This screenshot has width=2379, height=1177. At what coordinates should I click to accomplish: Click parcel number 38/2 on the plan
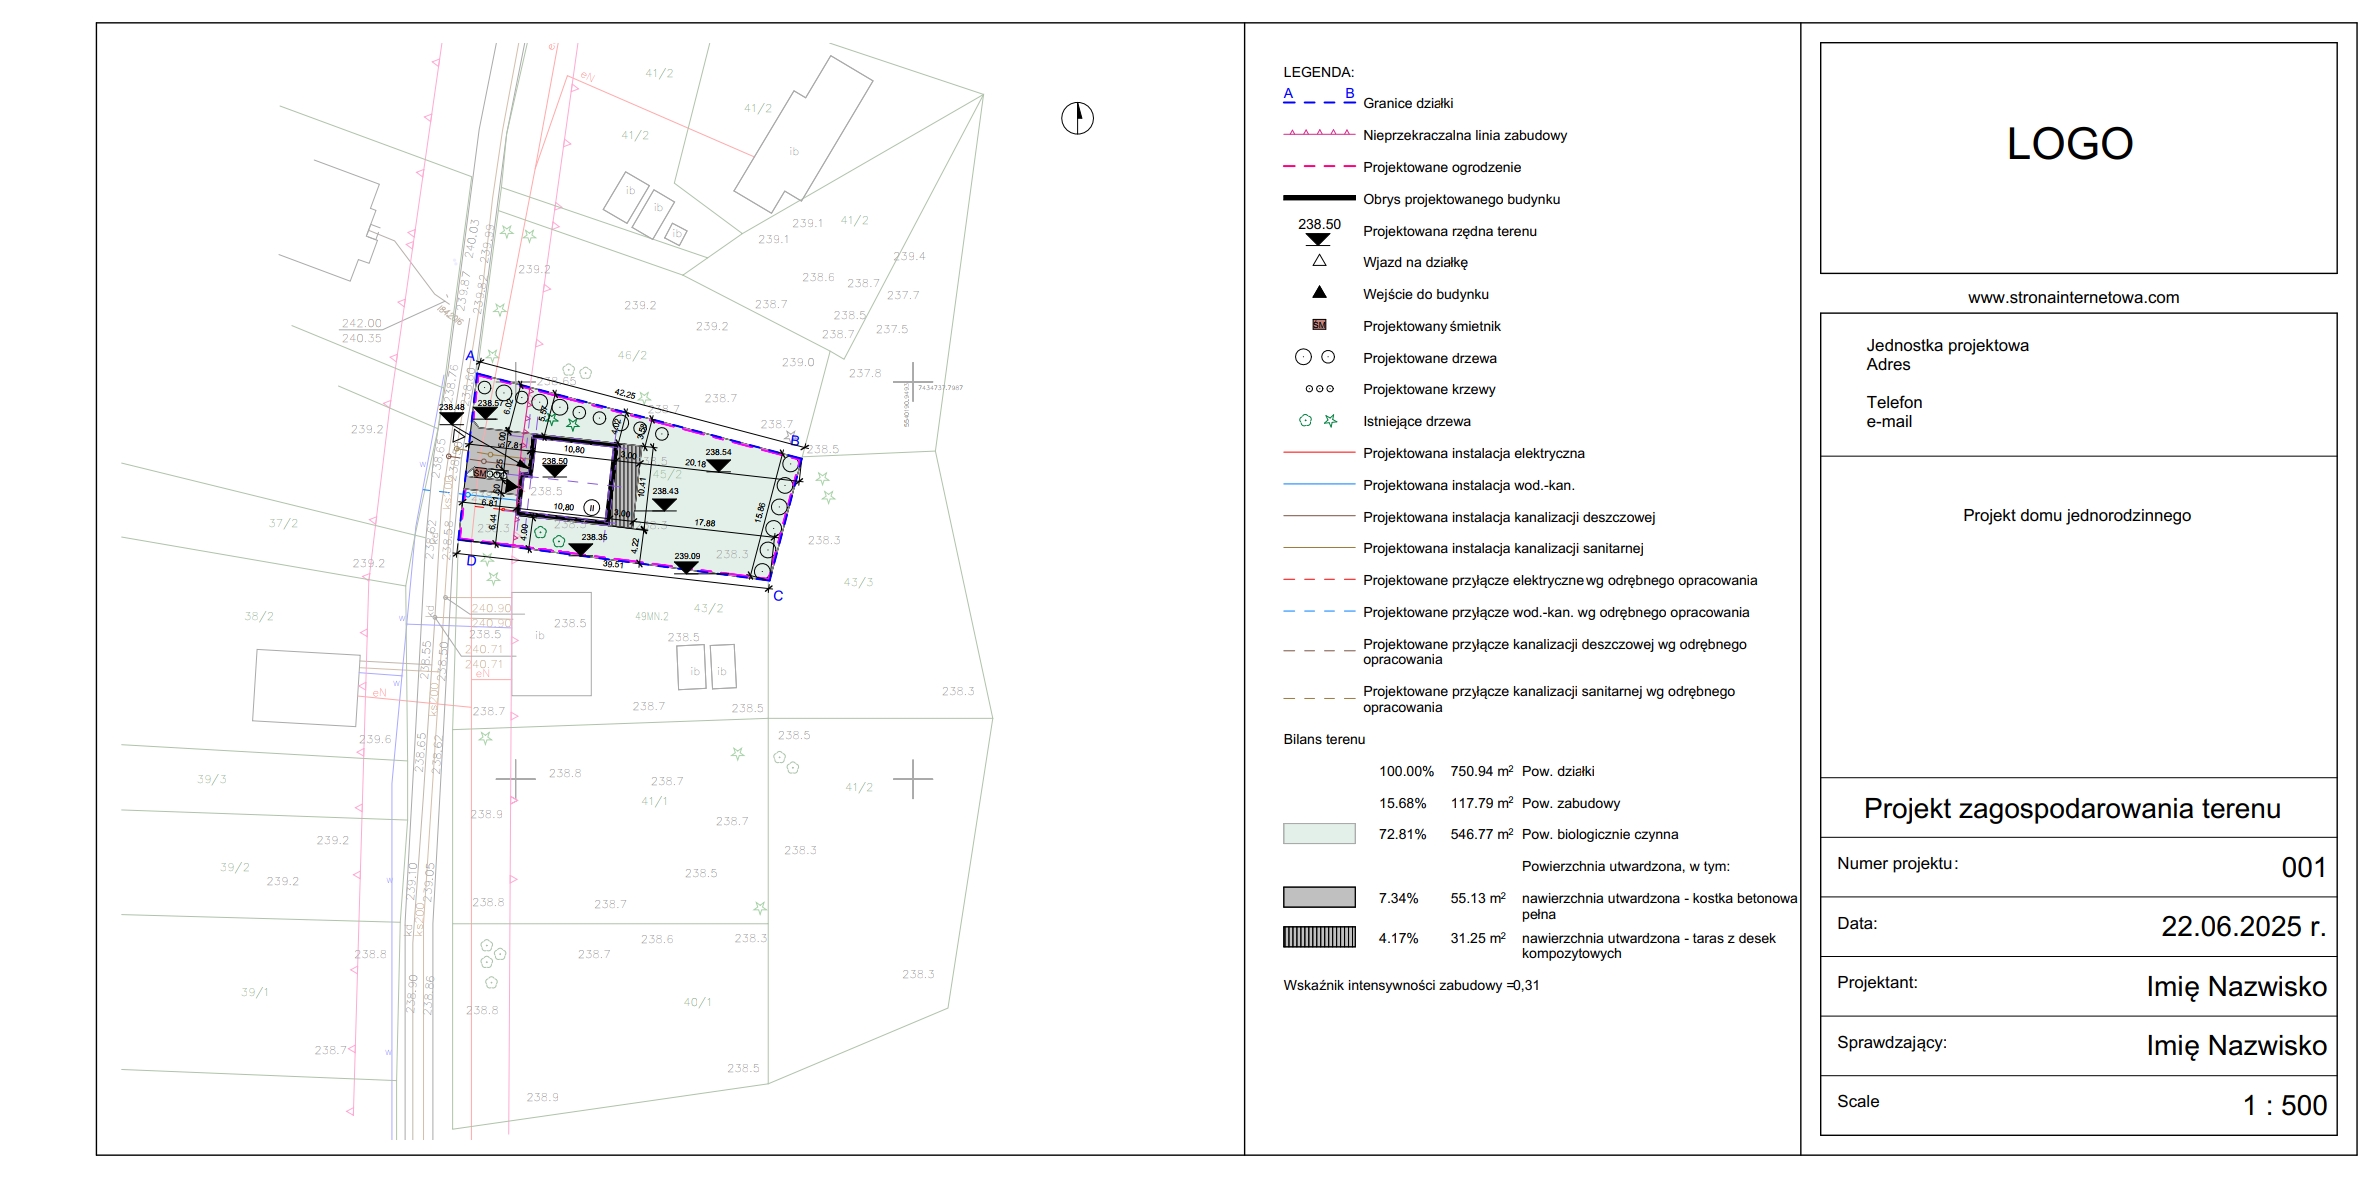pyautogui.click(x=259, y=616)
